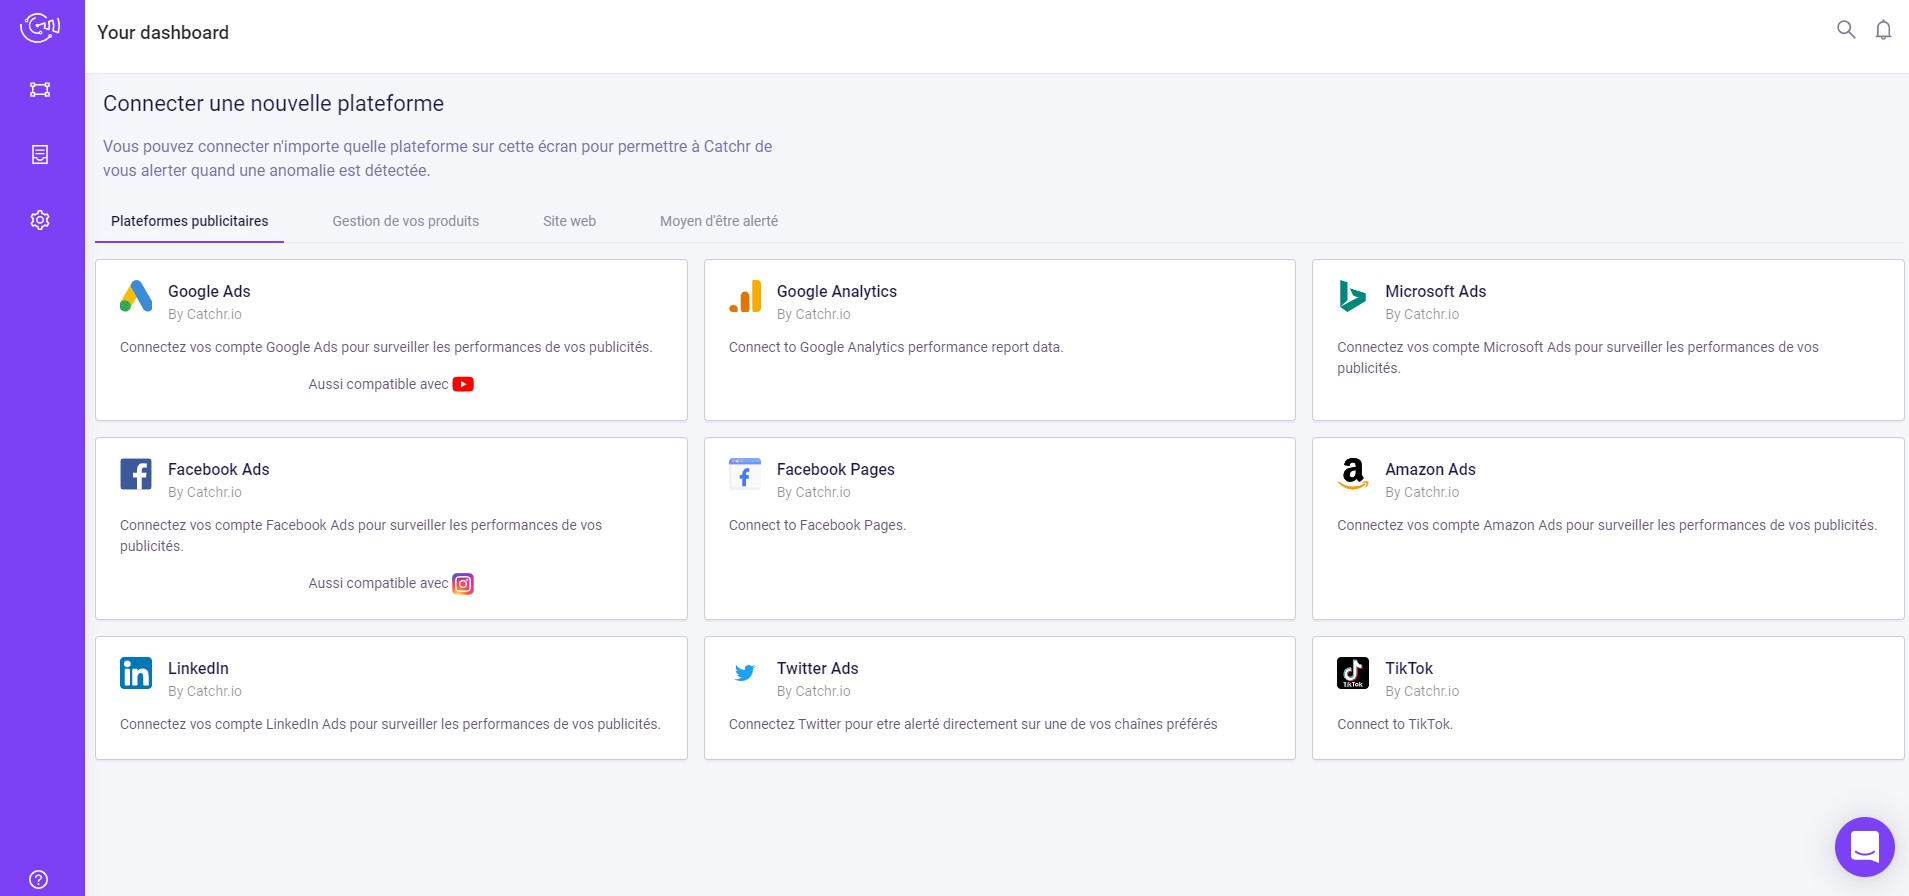Click 'Connectez vos compte Google Ads' description
The image size is (1909, 896).
click(x=386, y=347)
